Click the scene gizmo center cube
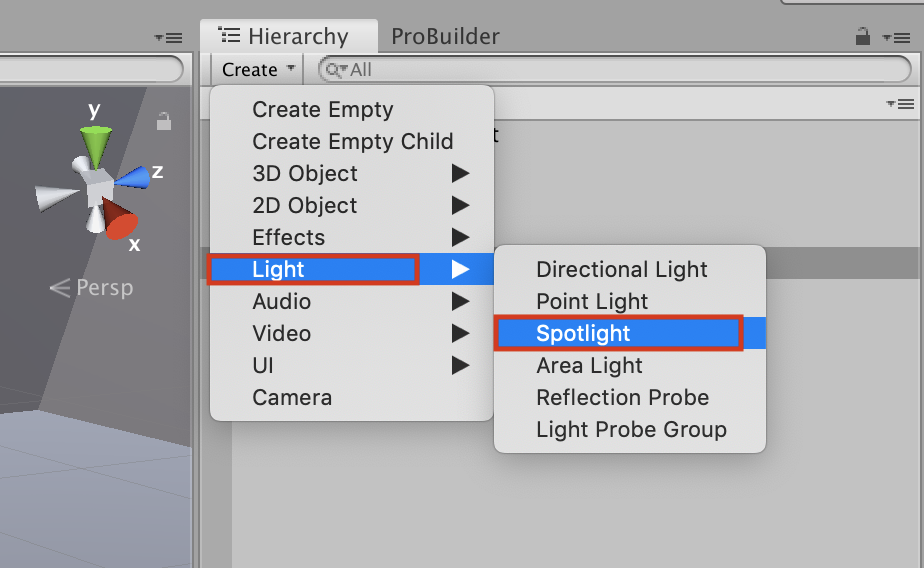Image resolution: width=924 pixels, height=568 pixels. click(x=98, y=187)
